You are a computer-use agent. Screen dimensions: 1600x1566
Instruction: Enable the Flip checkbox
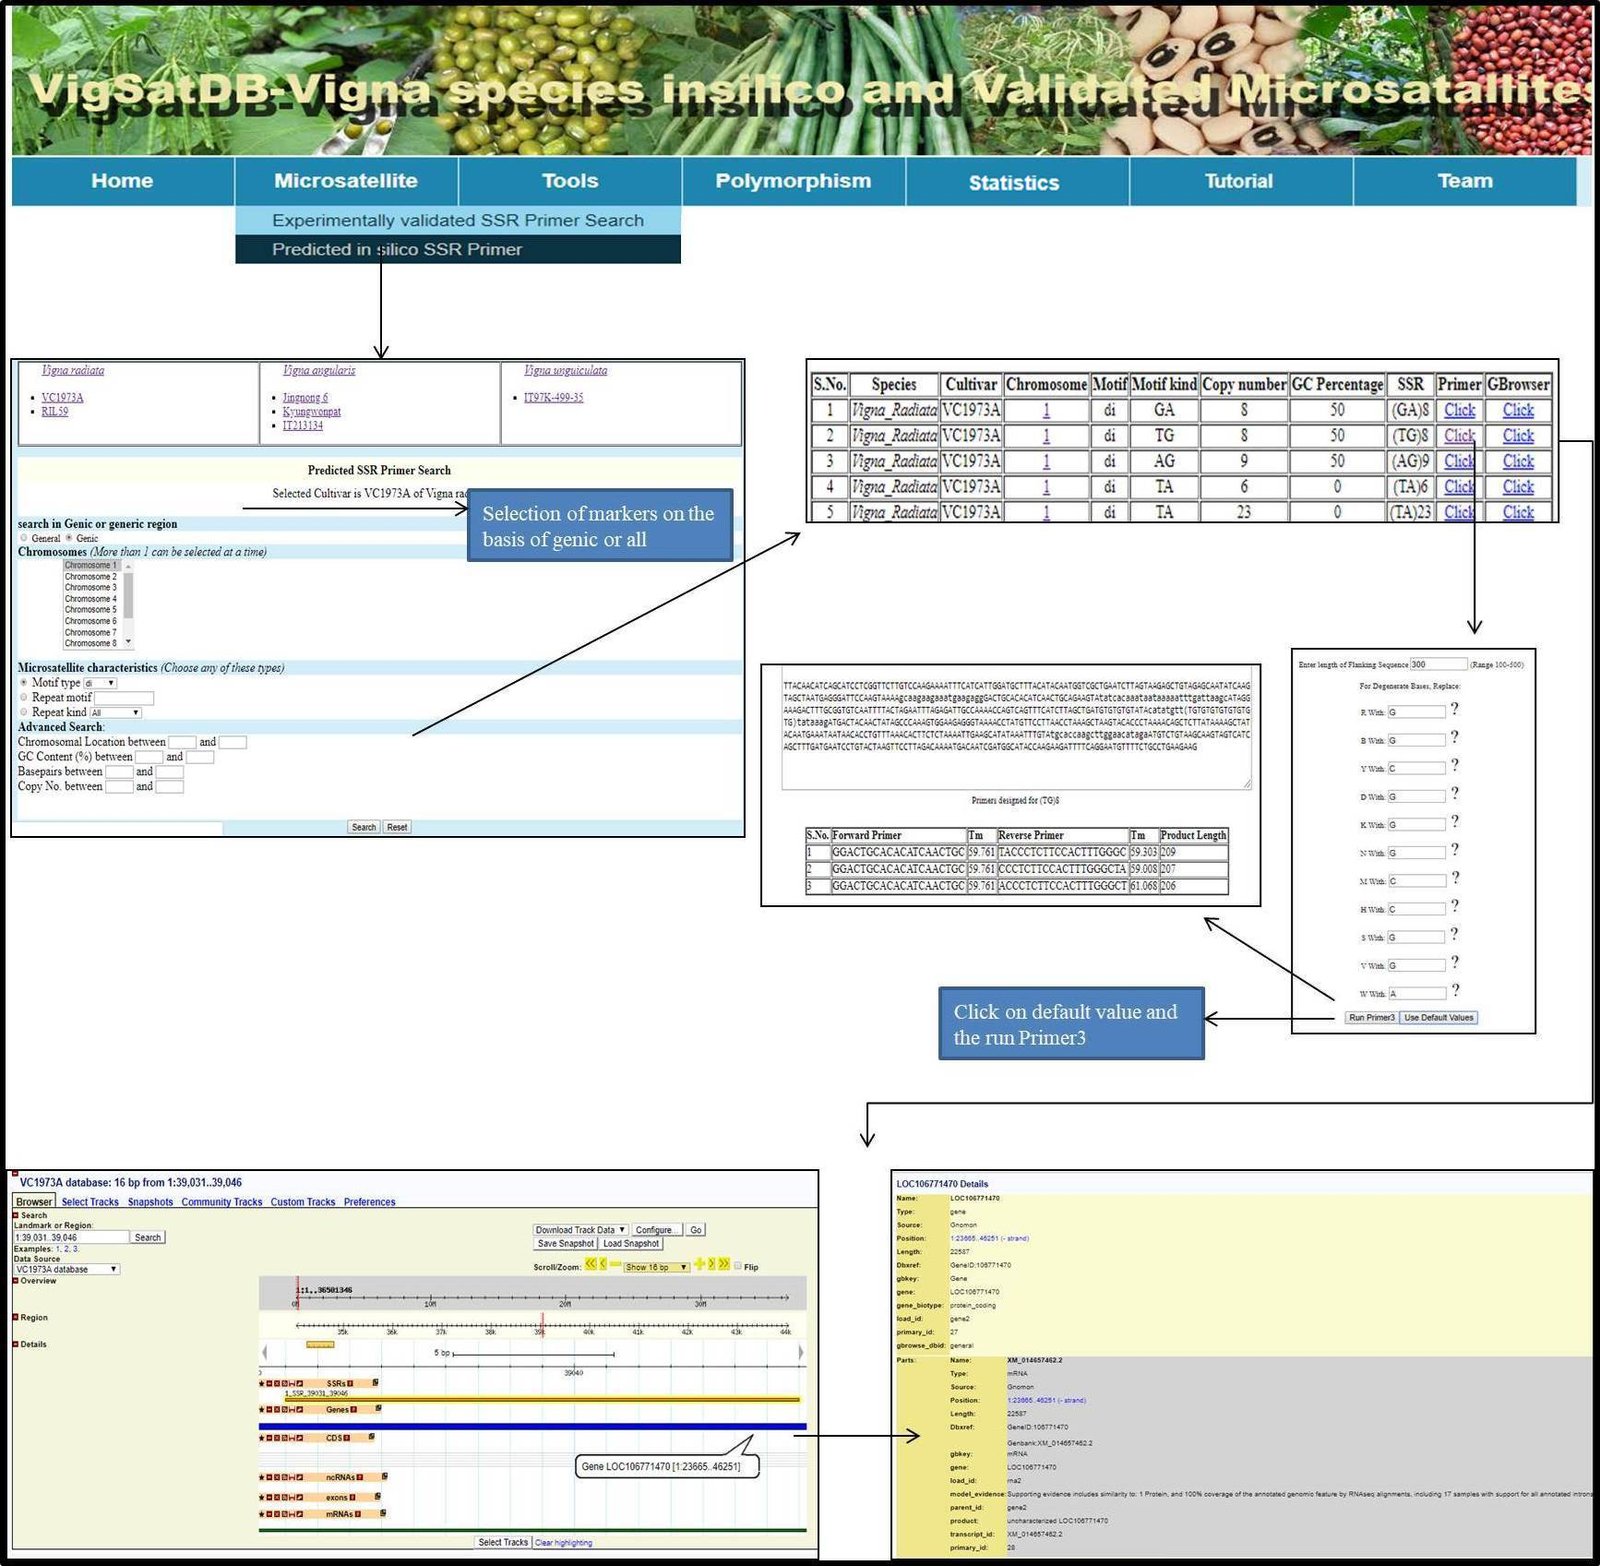click(738, 1266)
